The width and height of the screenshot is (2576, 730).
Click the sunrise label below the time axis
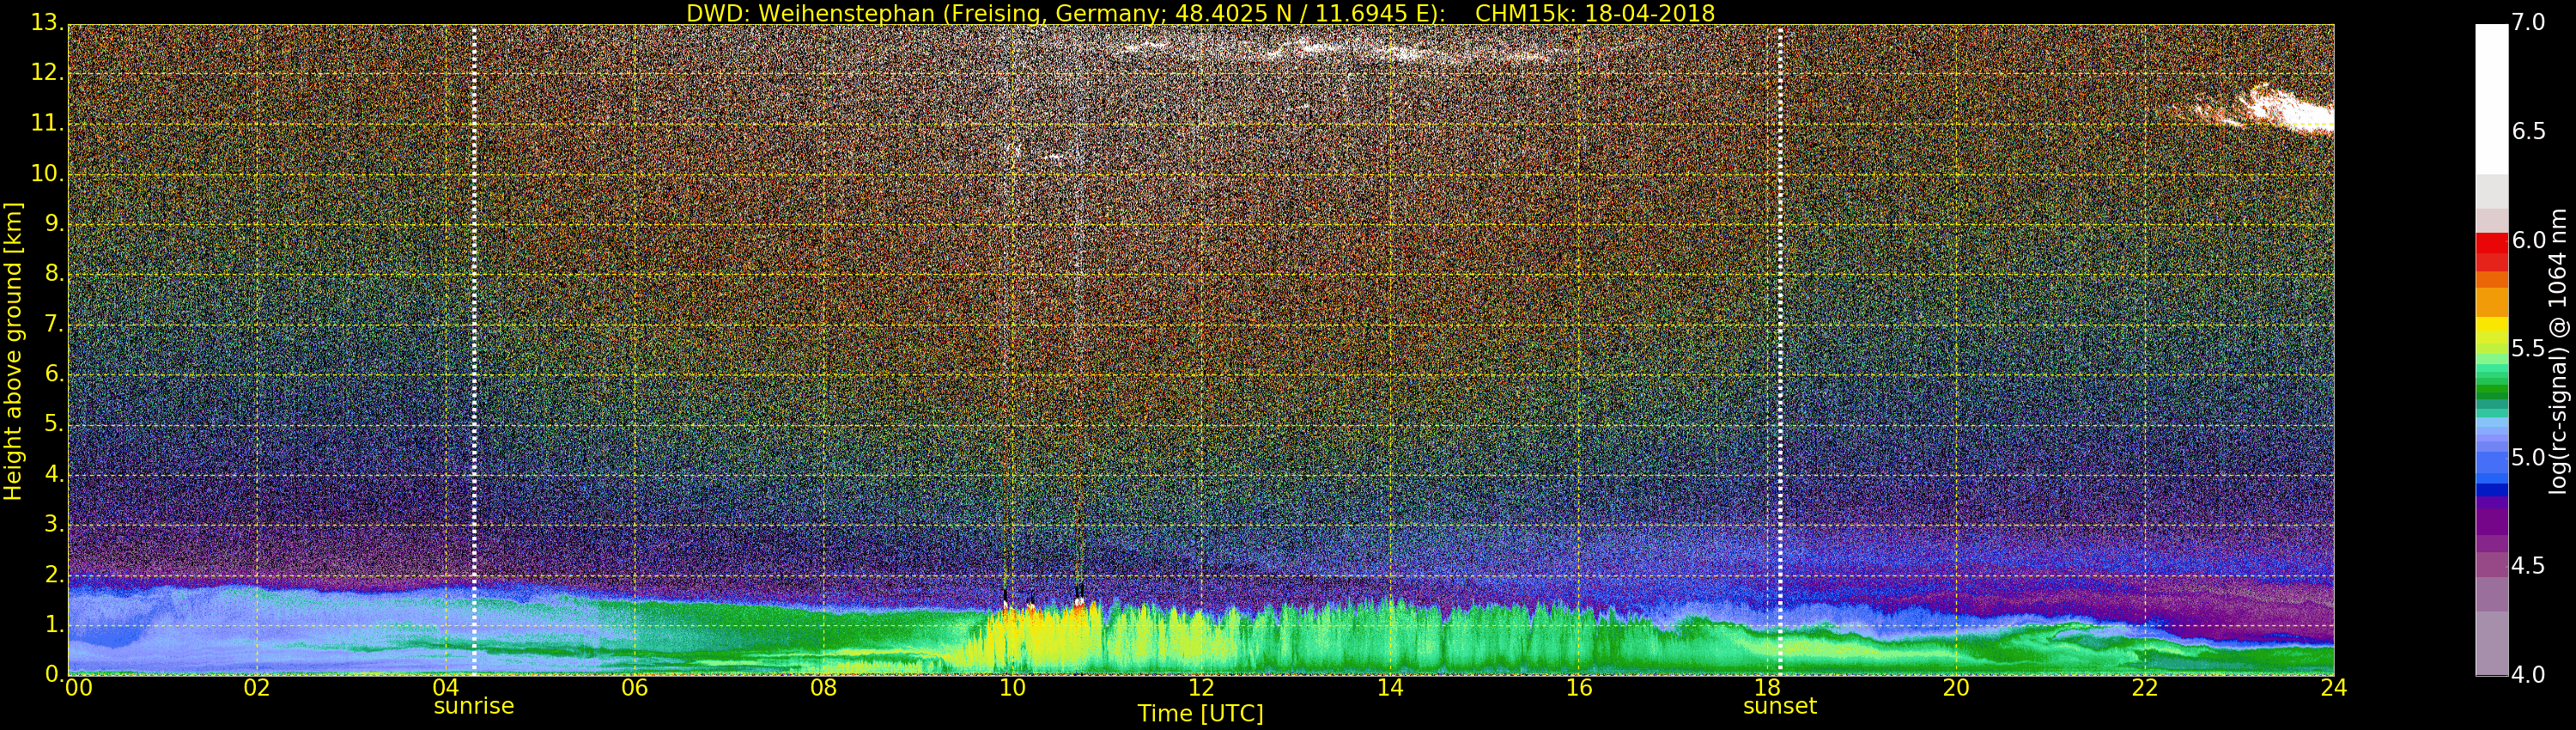473,706
